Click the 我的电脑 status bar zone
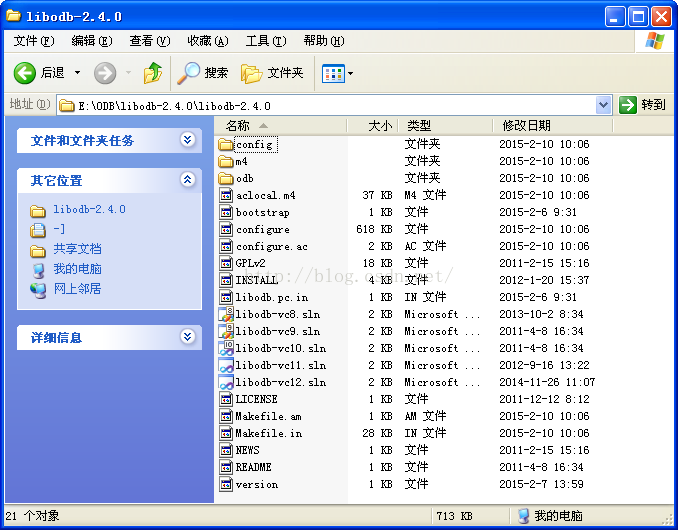 (550, 516)
